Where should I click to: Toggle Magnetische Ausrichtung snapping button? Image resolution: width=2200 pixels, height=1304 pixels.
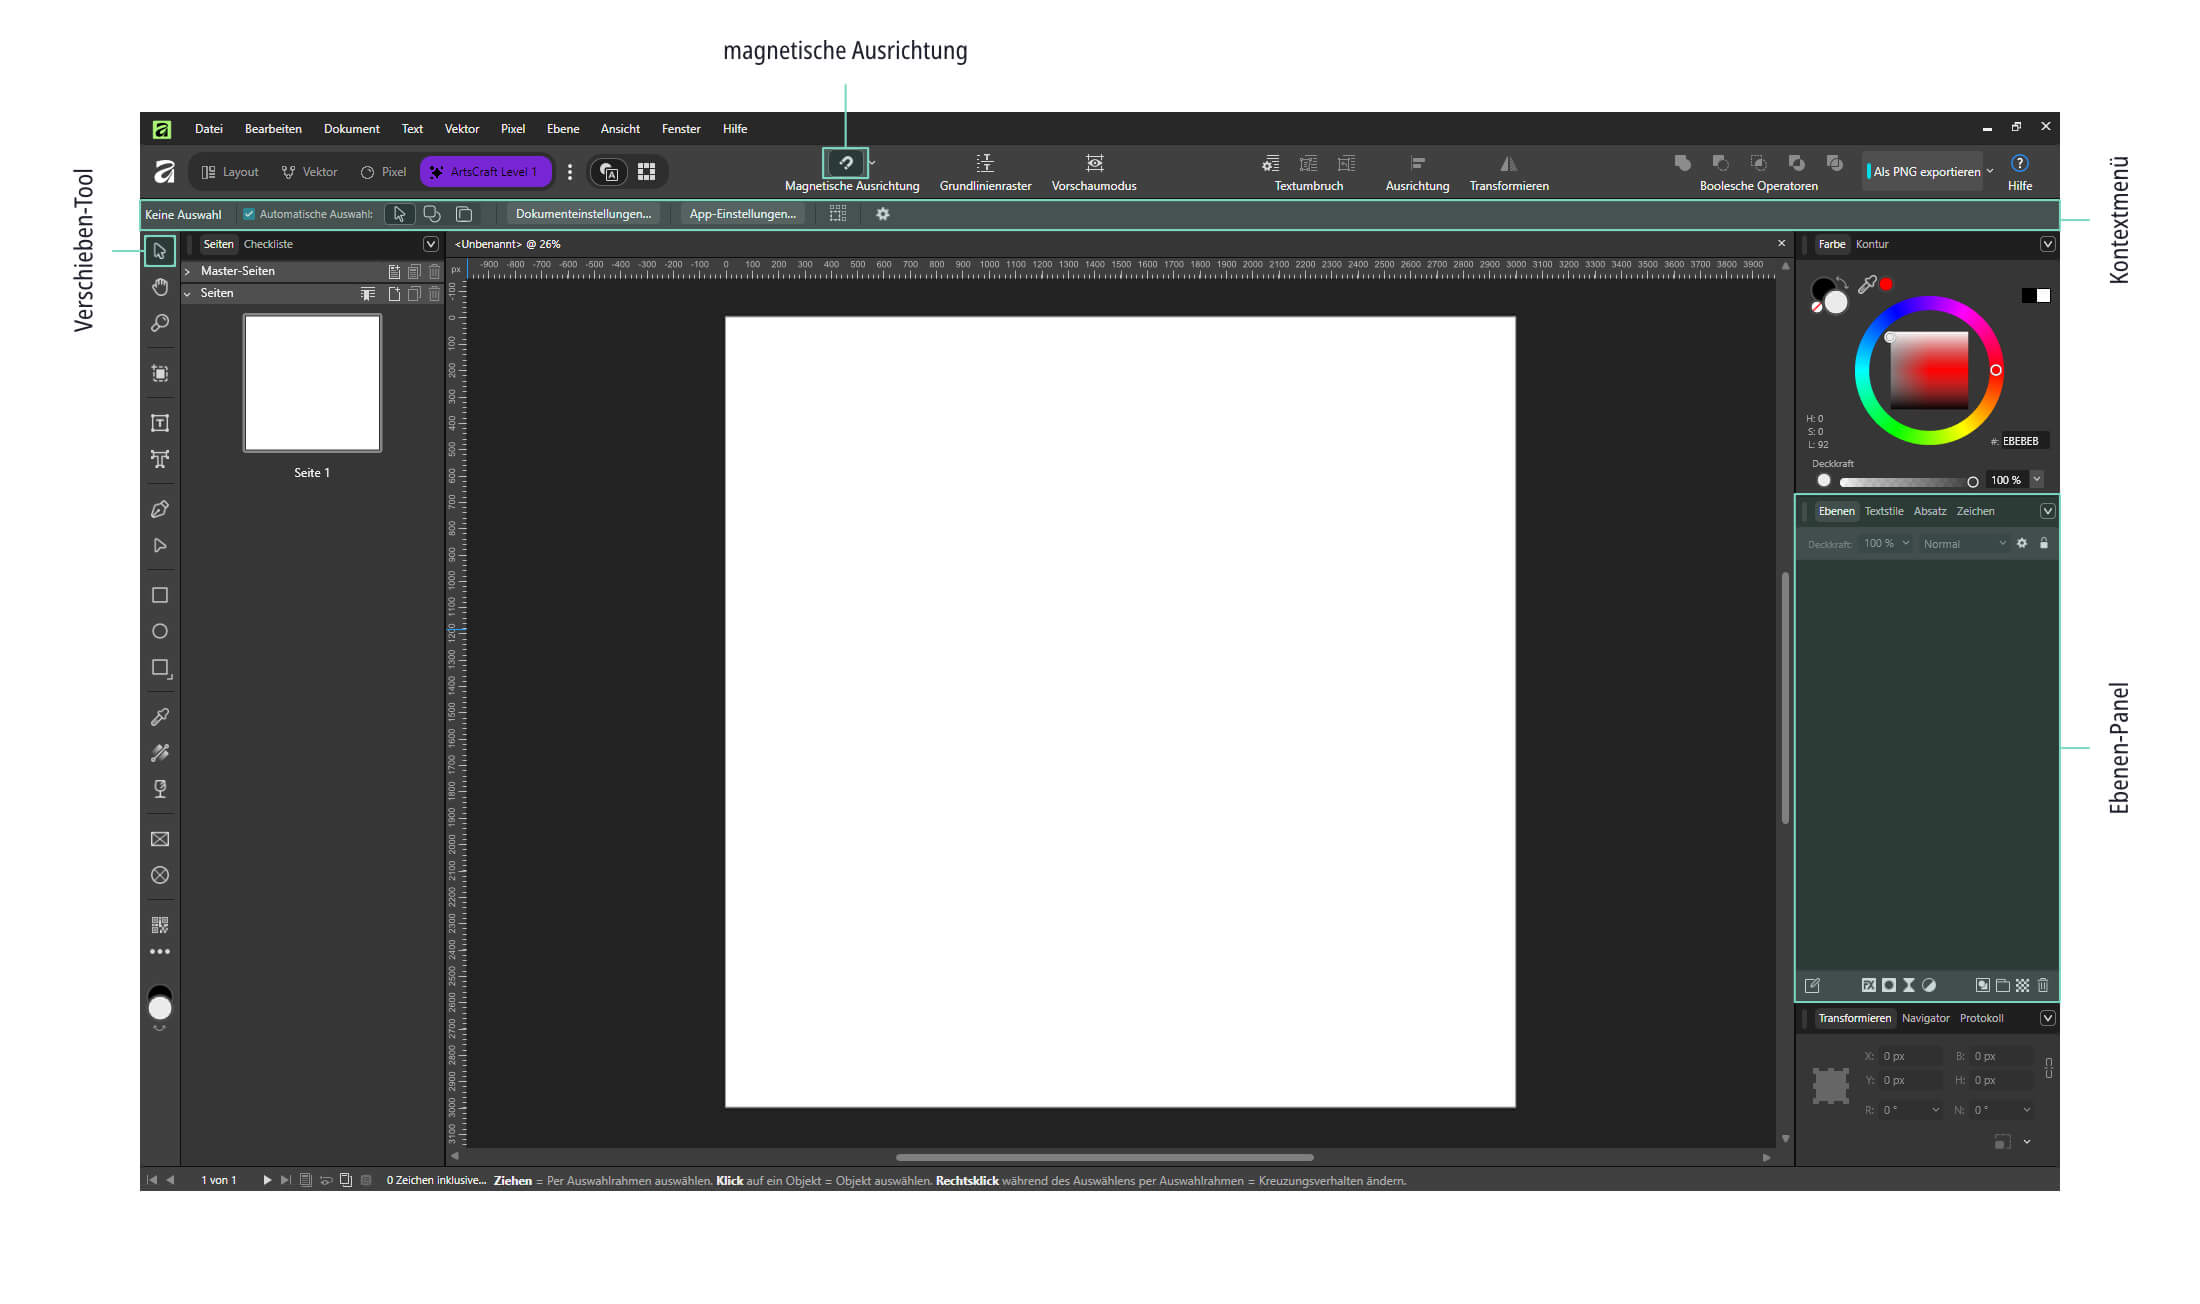tap(846, 163)
